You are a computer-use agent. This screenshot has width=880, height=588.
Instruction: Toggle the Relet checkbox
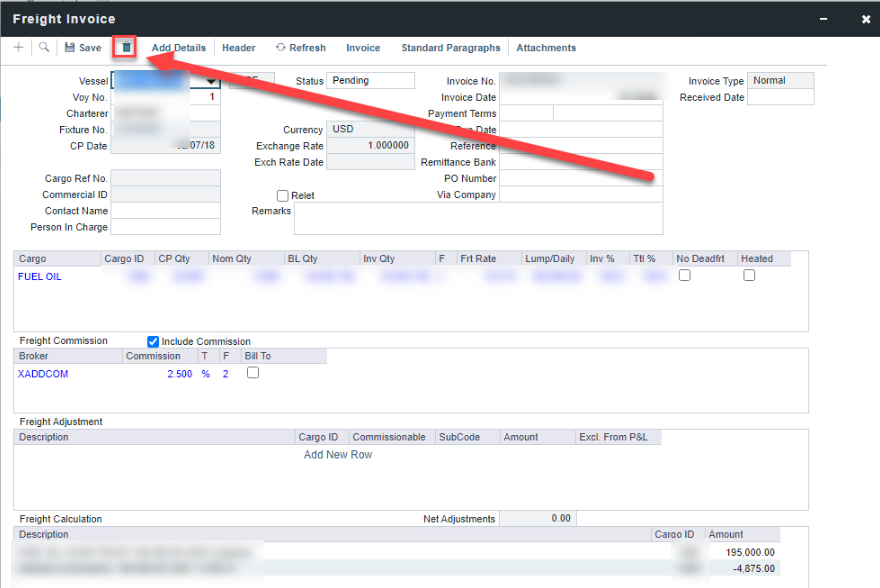pos(283,196)
